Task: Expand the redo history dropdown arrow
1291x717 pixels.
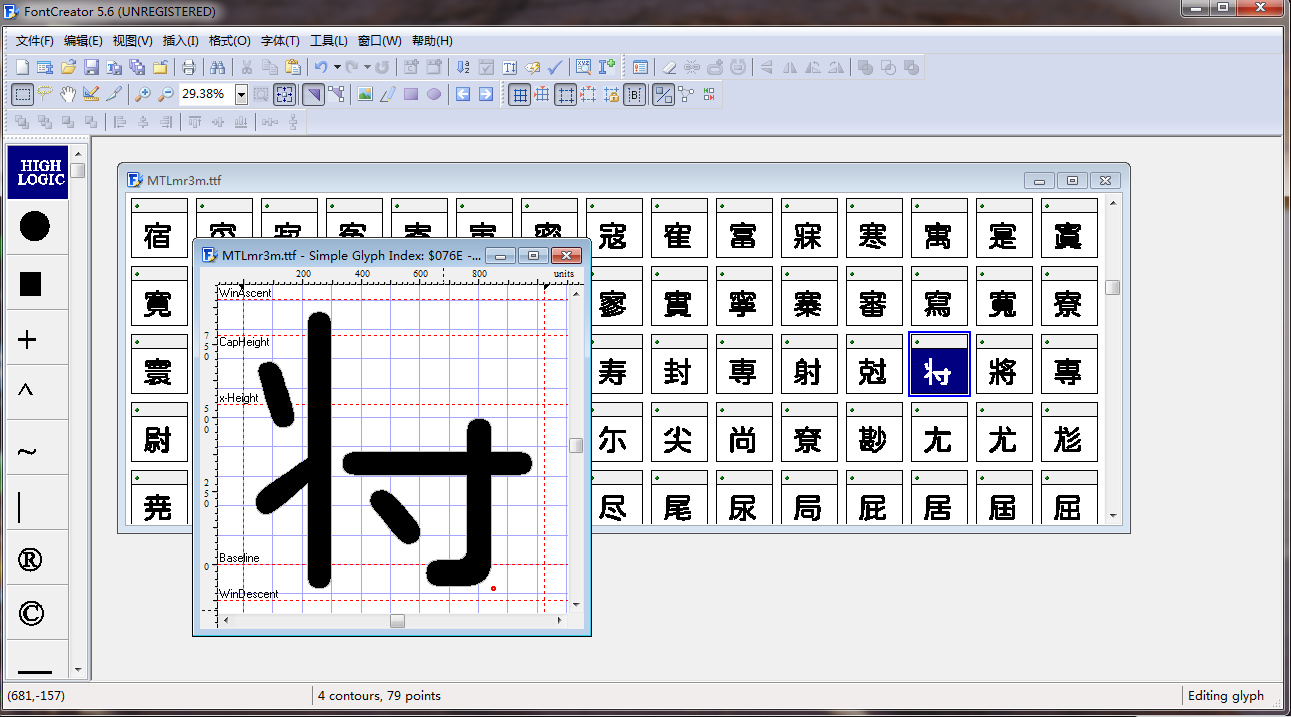Action: pos(367,67)
